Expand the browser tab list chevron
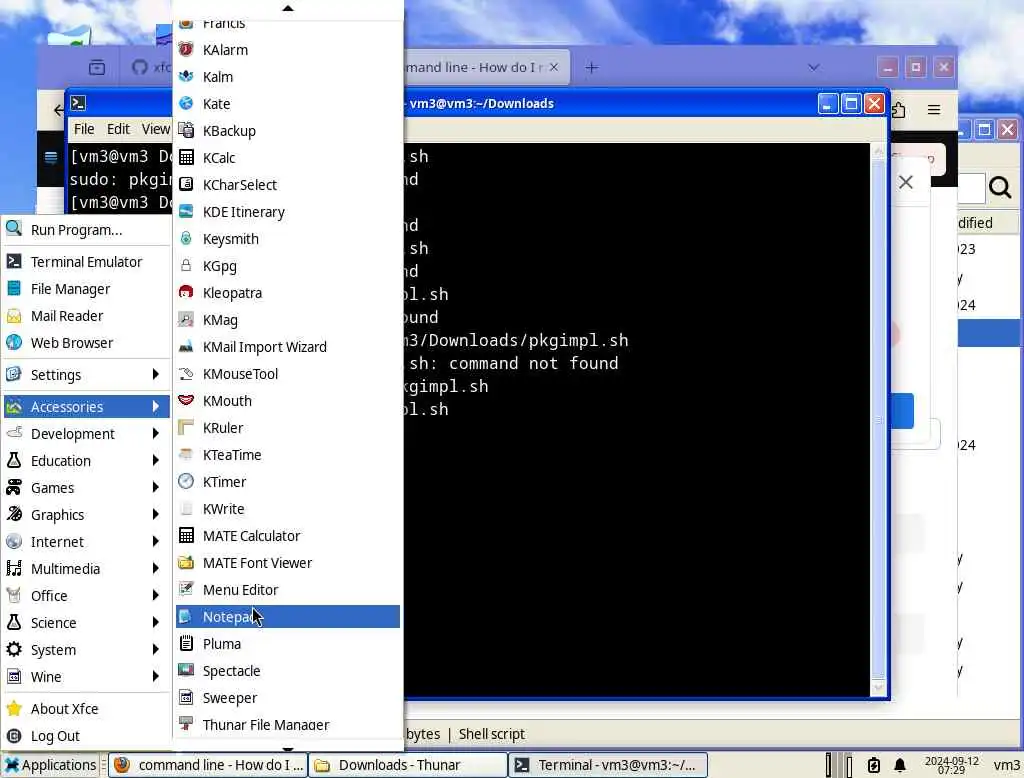 [x=814, y=67]
